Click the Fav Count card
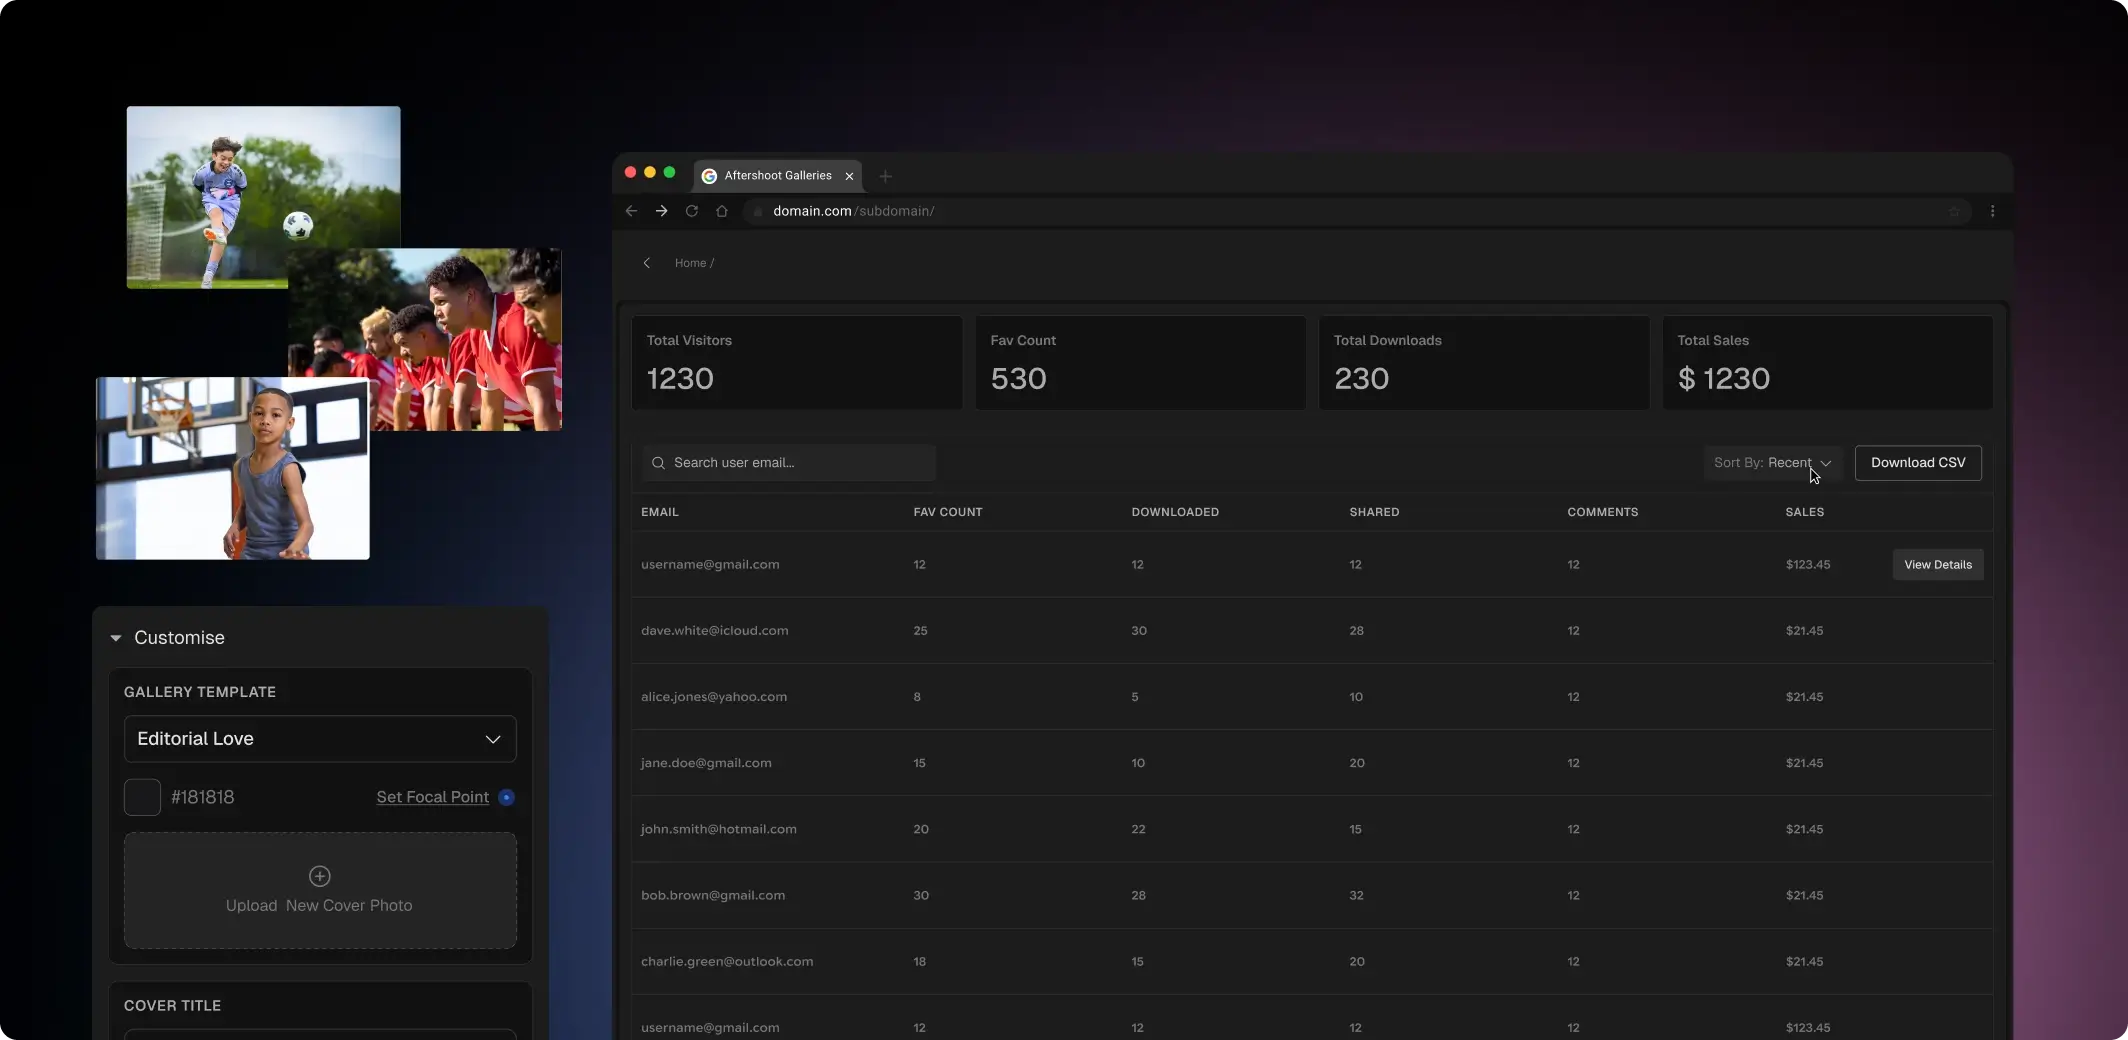Viewport: 2128px width, 1040px height. tap(1140, 363)
